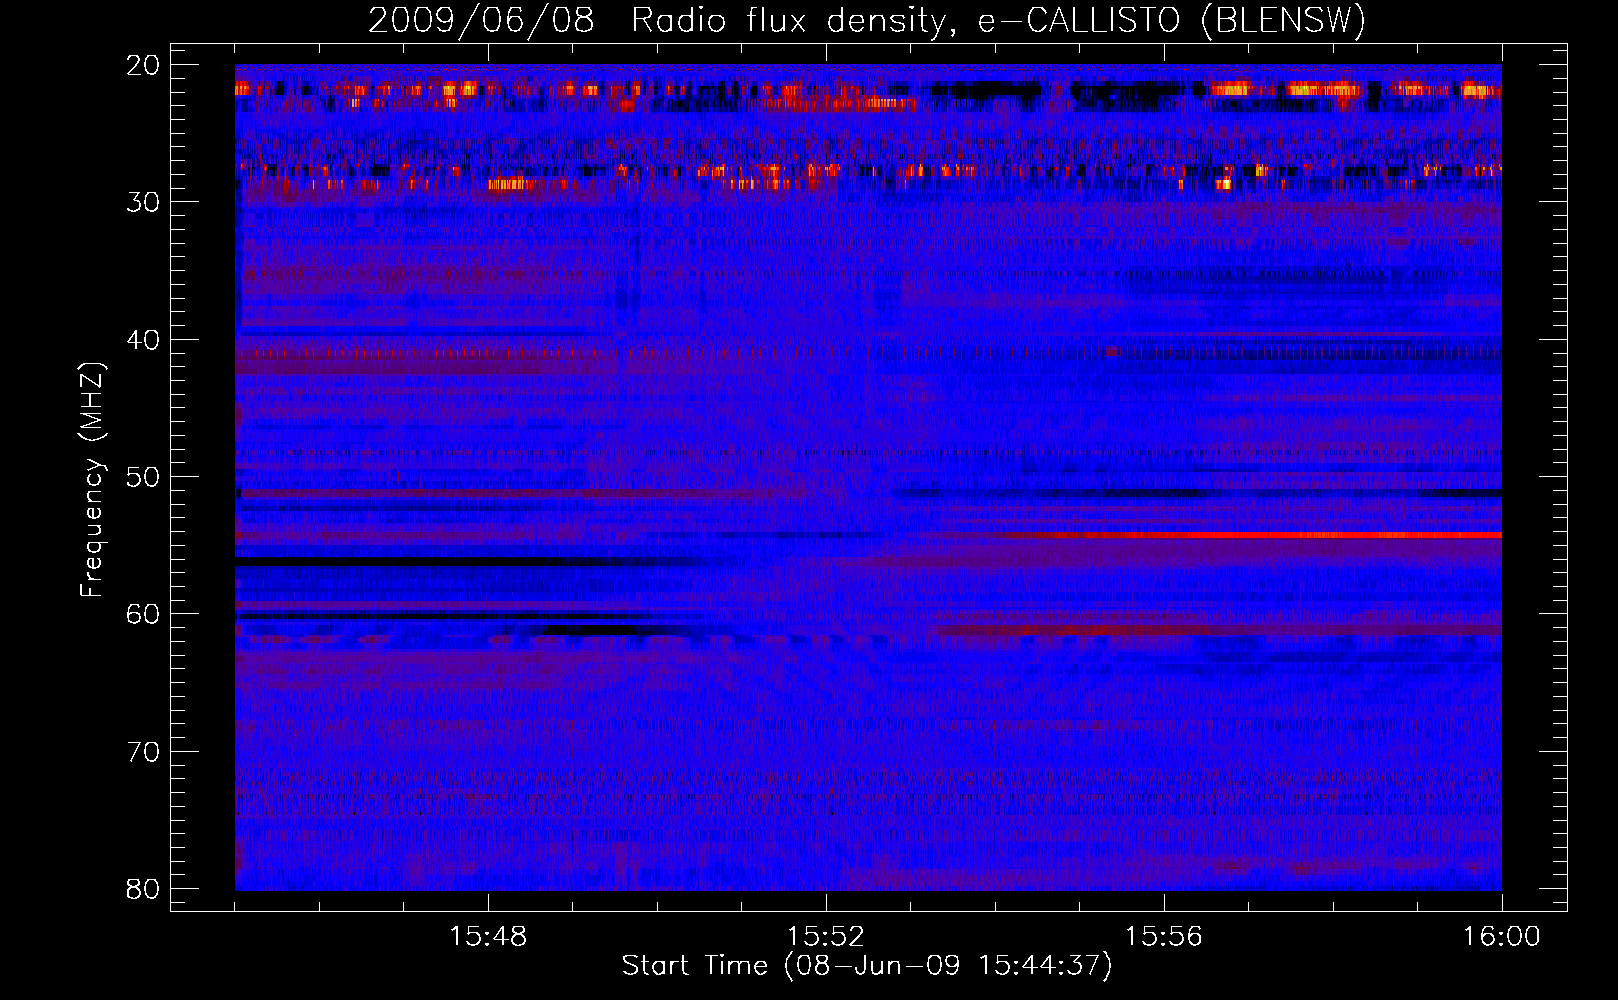Click the 60 frequency tick label
Viewport: 1618px width, 1000px height.
tap(144, 614)
